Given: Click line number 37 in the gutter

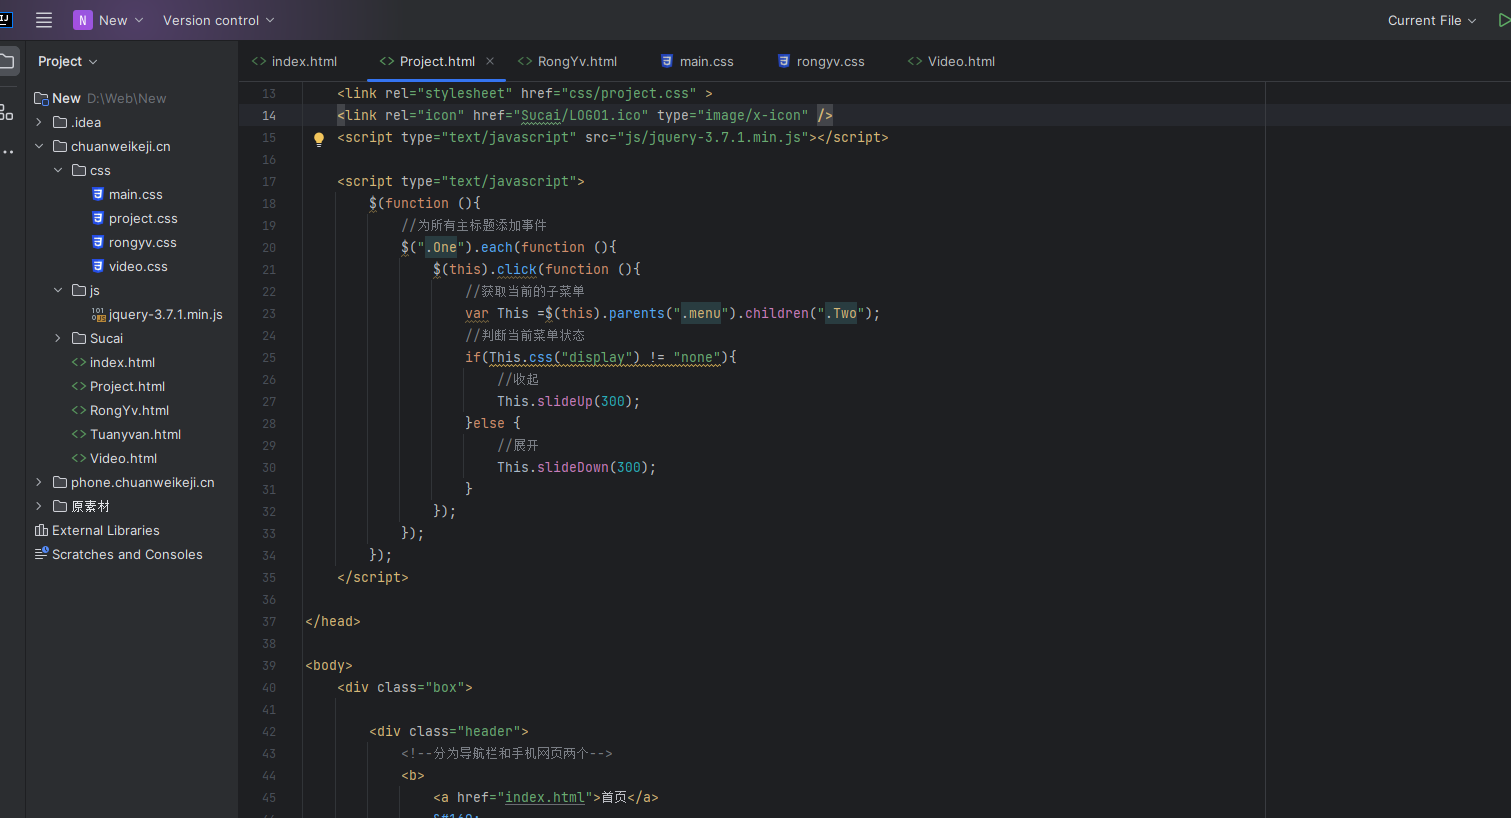Looking at the screenshot, I should [269, 621].
